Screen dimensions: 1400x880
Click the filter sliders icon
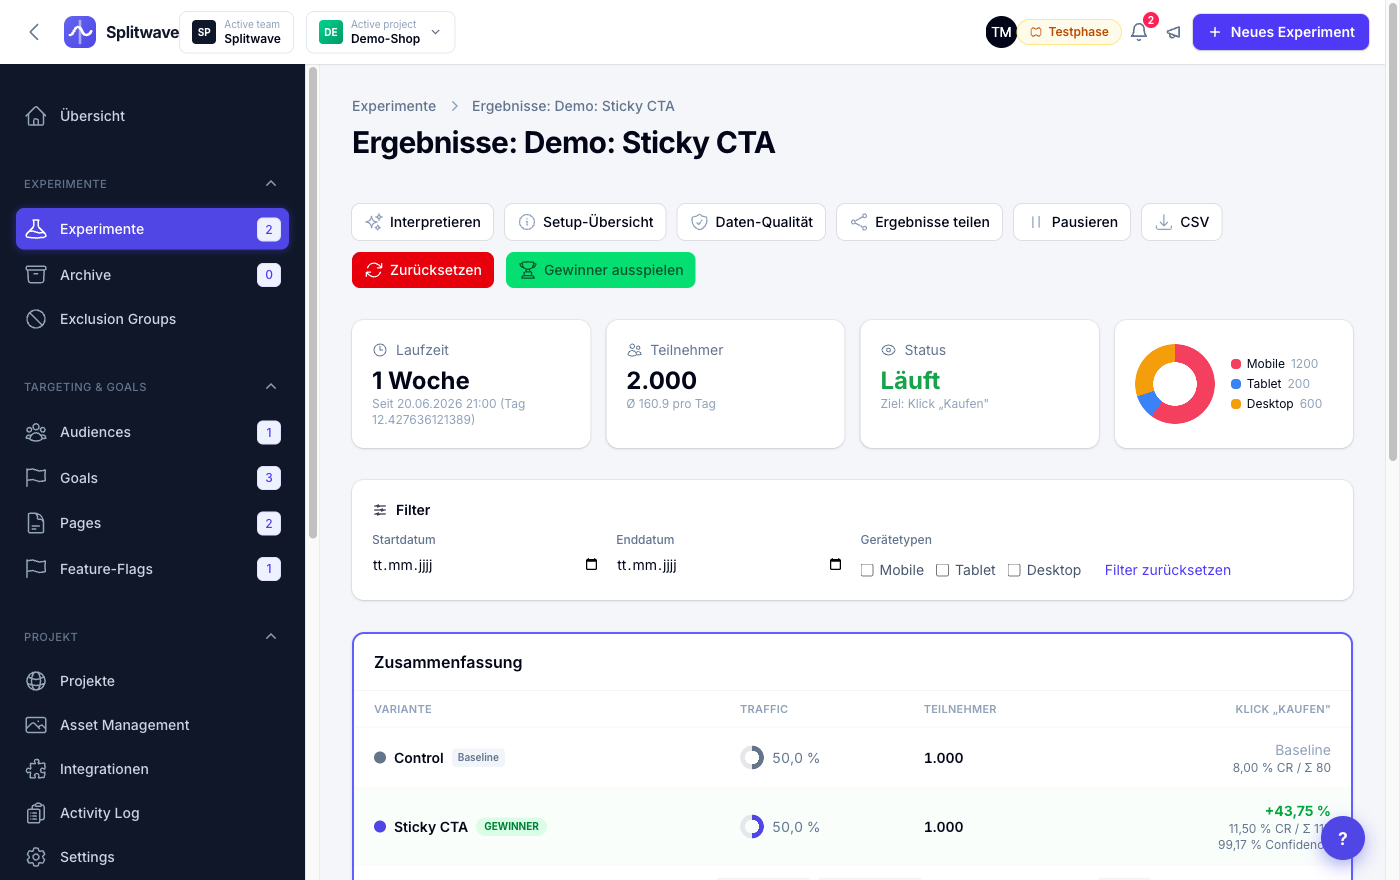tap(380, 510)
